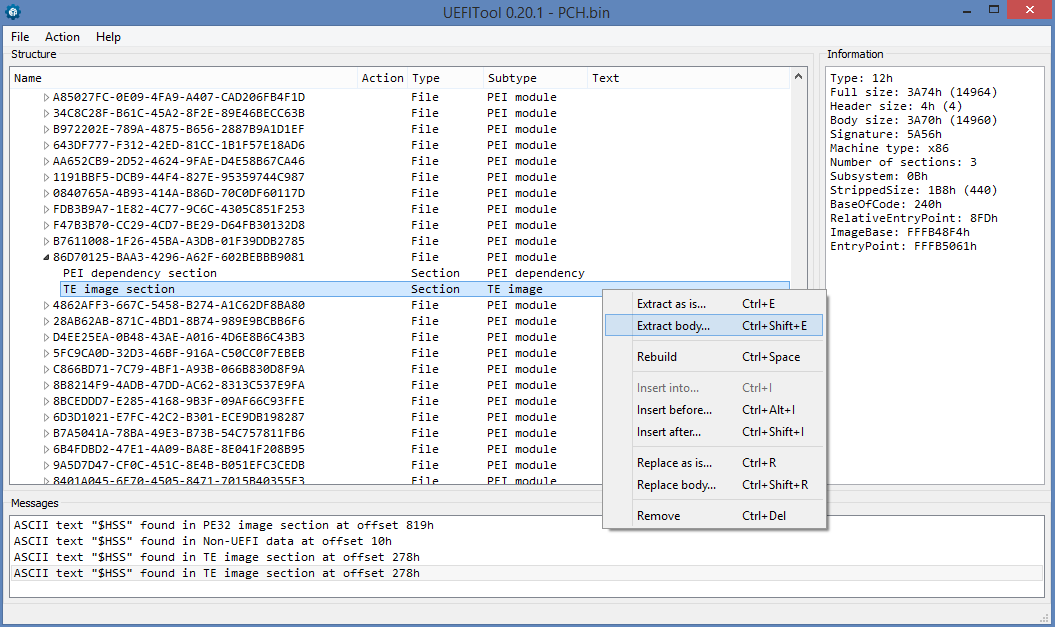Close the UEFITool window

(1029, 10)
